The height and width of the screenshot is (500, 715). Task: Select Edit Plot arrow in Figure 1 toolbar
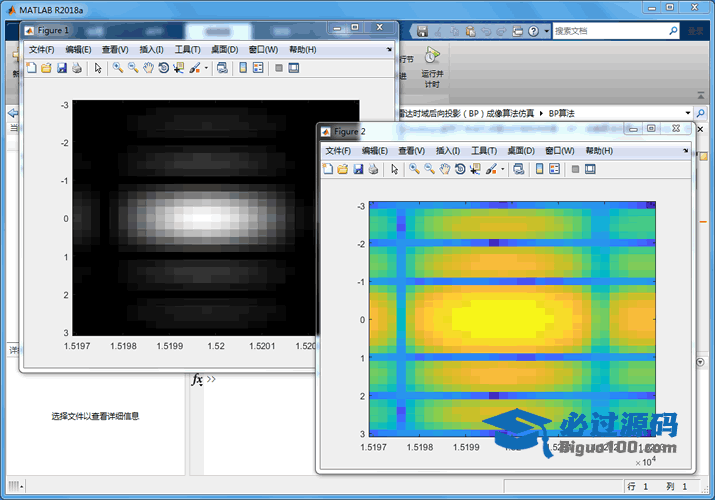98,68
